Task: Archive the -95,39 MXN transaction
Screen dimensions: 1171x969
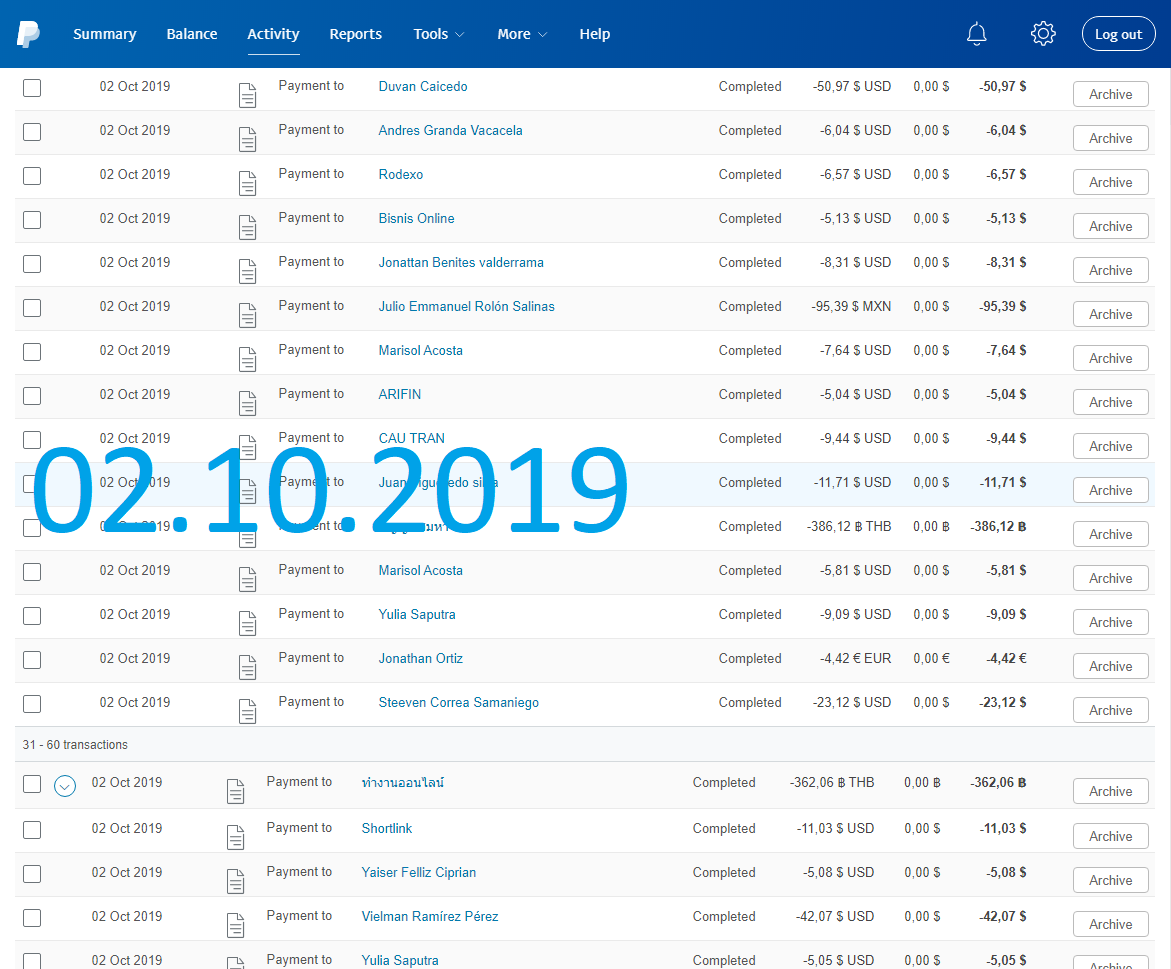Action: [x=1111, y=315]
